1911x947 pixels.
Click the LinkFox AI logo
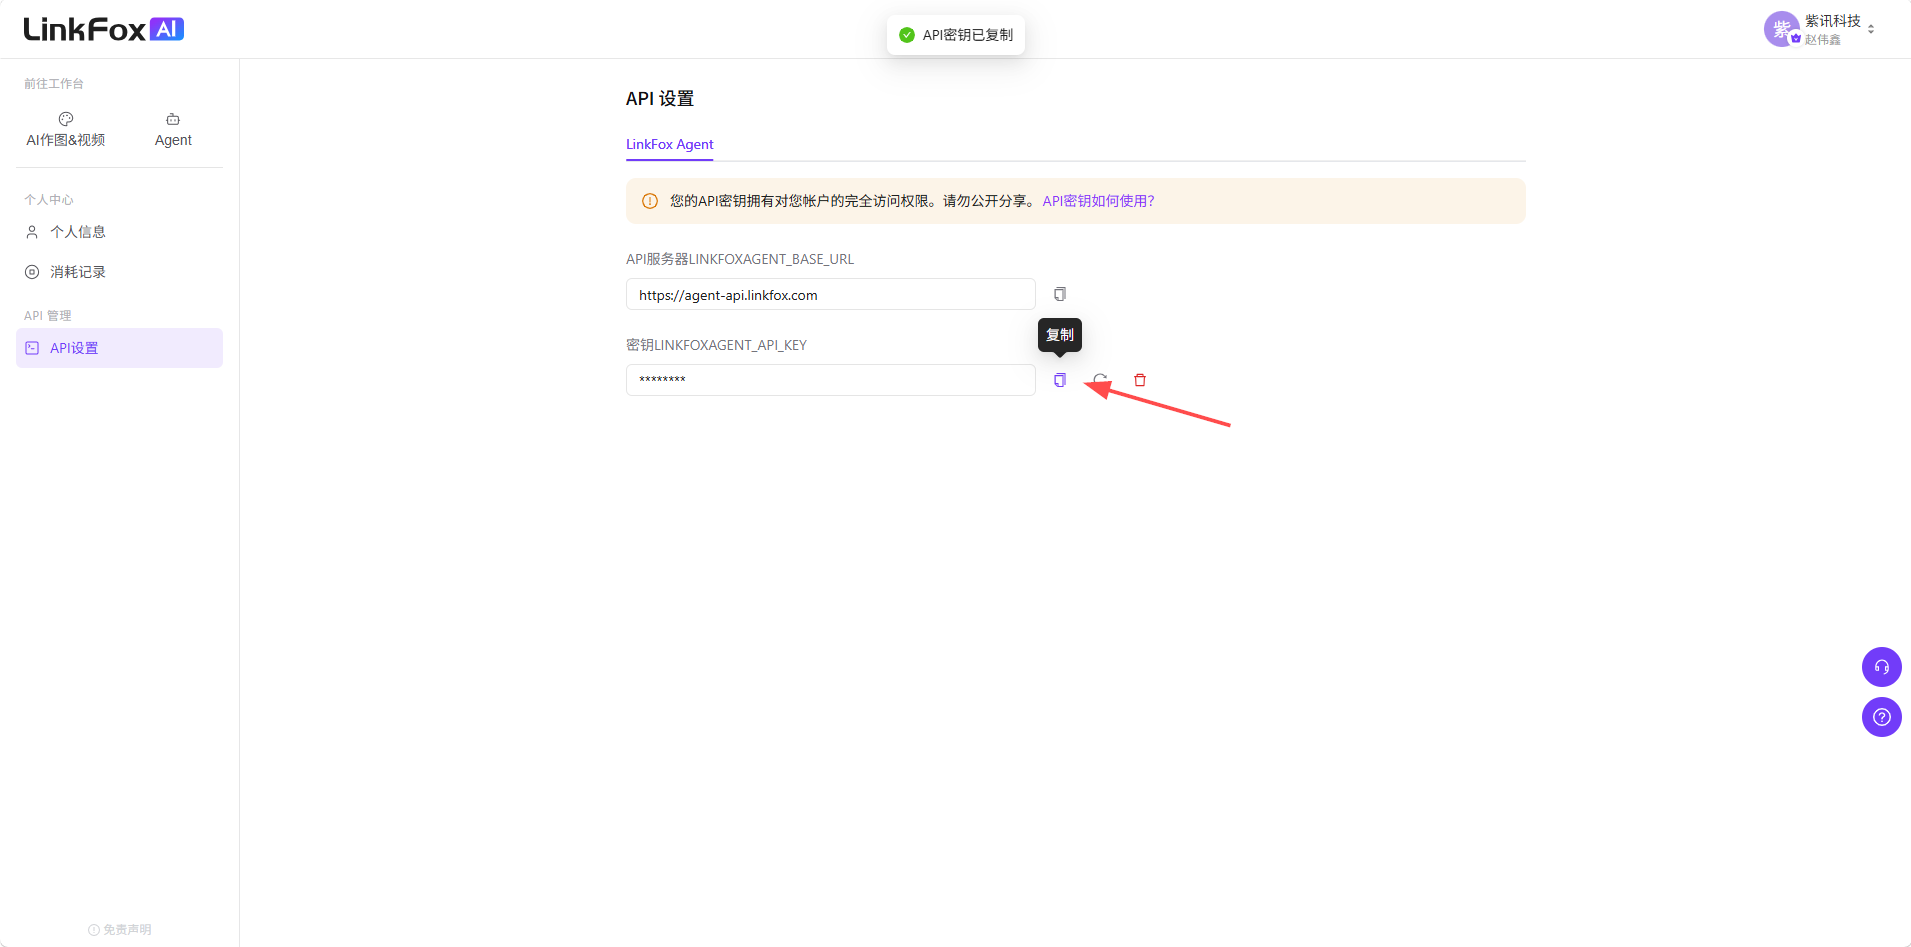(x=104, y=29)
